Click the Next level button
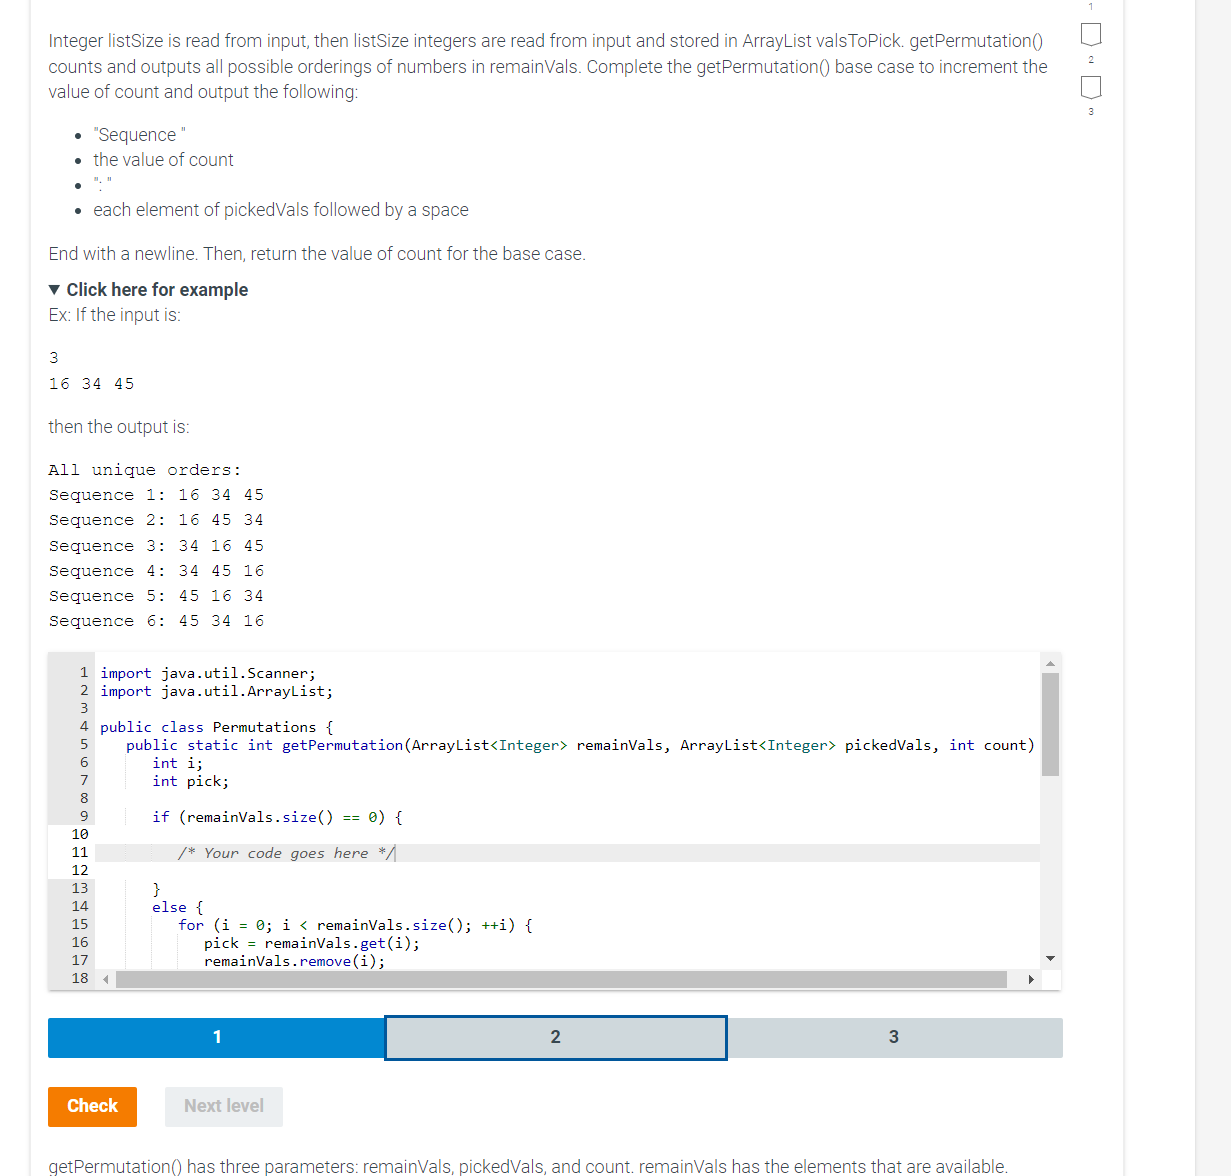 (223, 1106)
